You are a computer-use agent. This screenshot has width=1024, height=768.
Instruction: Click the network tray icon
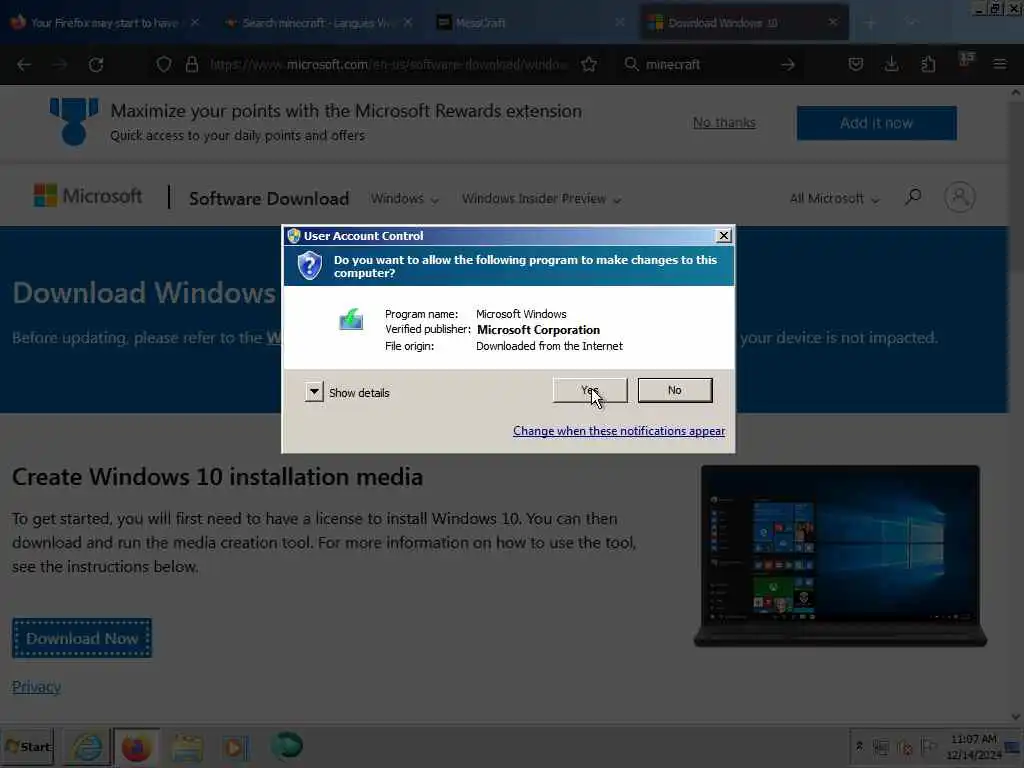point(881,746)
